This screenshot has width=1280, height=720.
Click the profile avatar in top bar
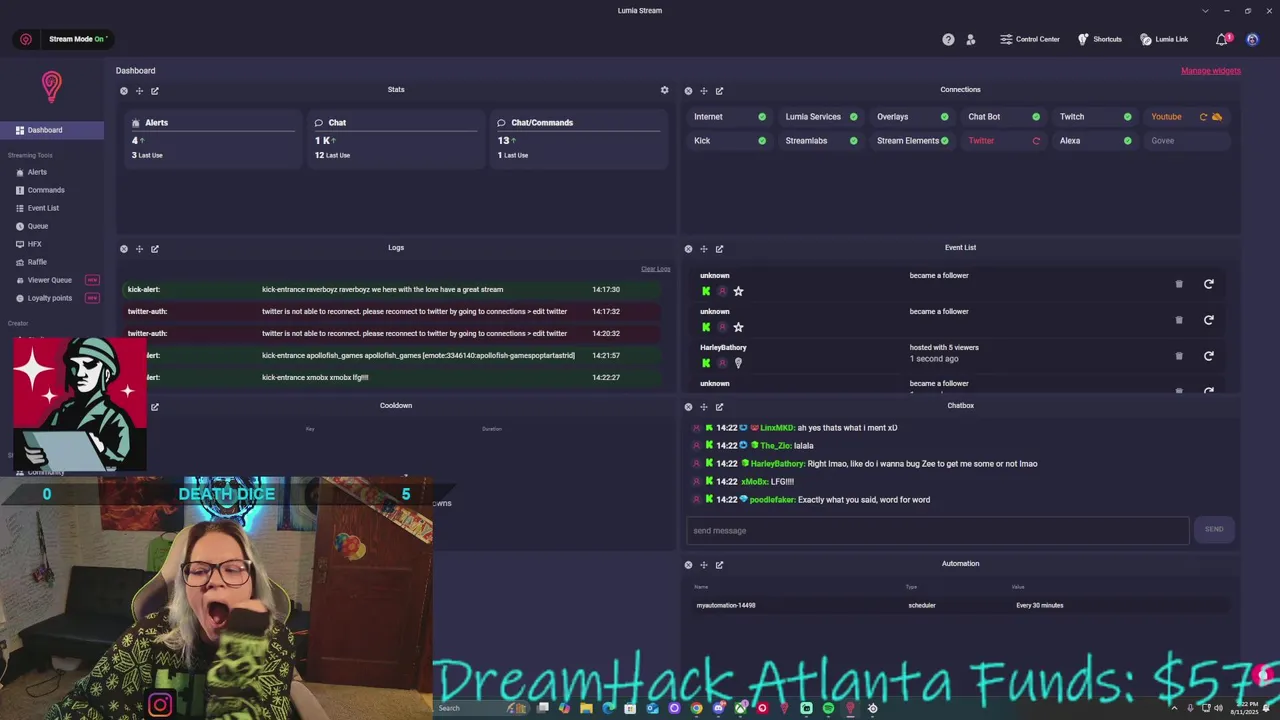[x=1252, y=39]
